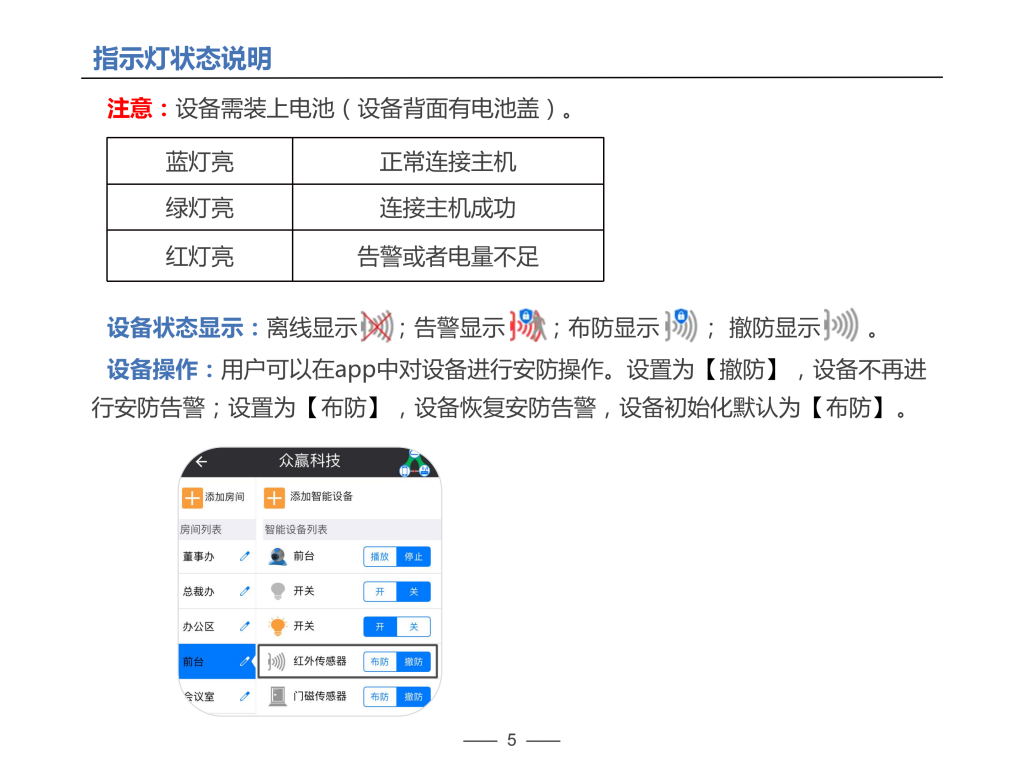Image resolution: width=1024 pixels, height=768 pixels.
Task: Click the pencil edit icon beside 董事办
Action: (244, 557)
